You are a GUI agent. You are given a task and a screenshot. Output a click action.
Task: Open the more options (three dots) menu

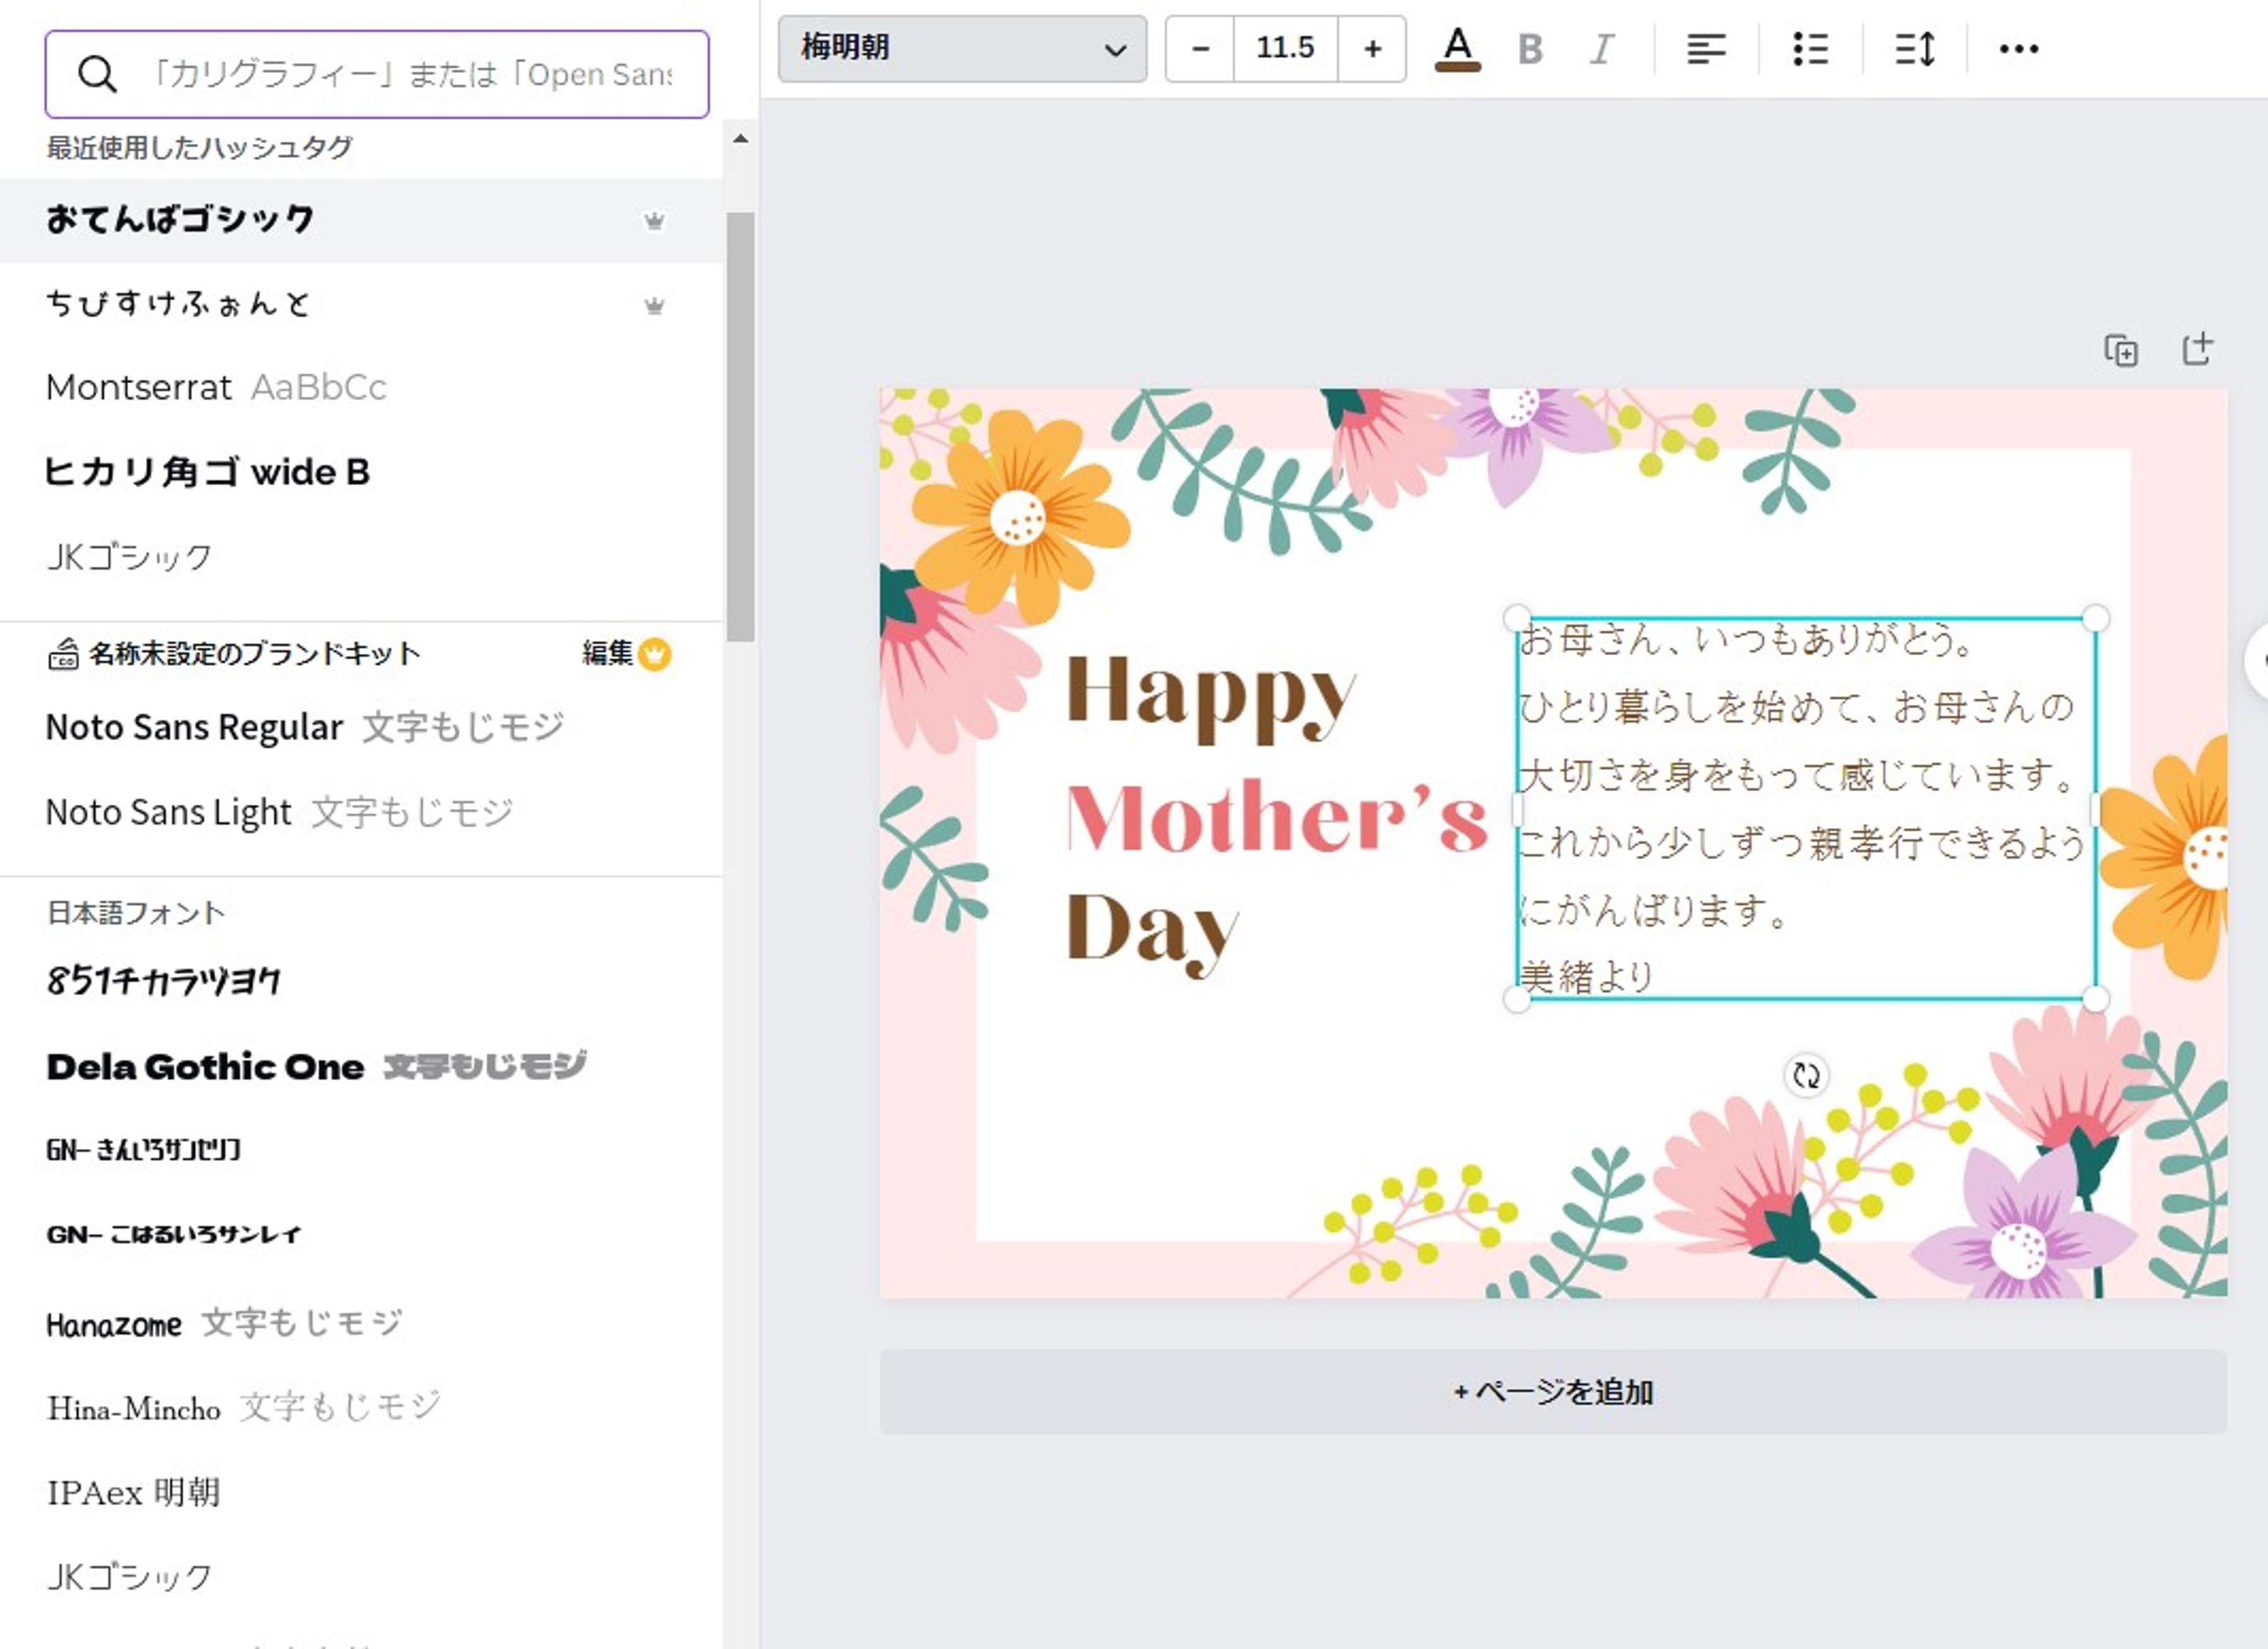click(x=2018, y=49)
